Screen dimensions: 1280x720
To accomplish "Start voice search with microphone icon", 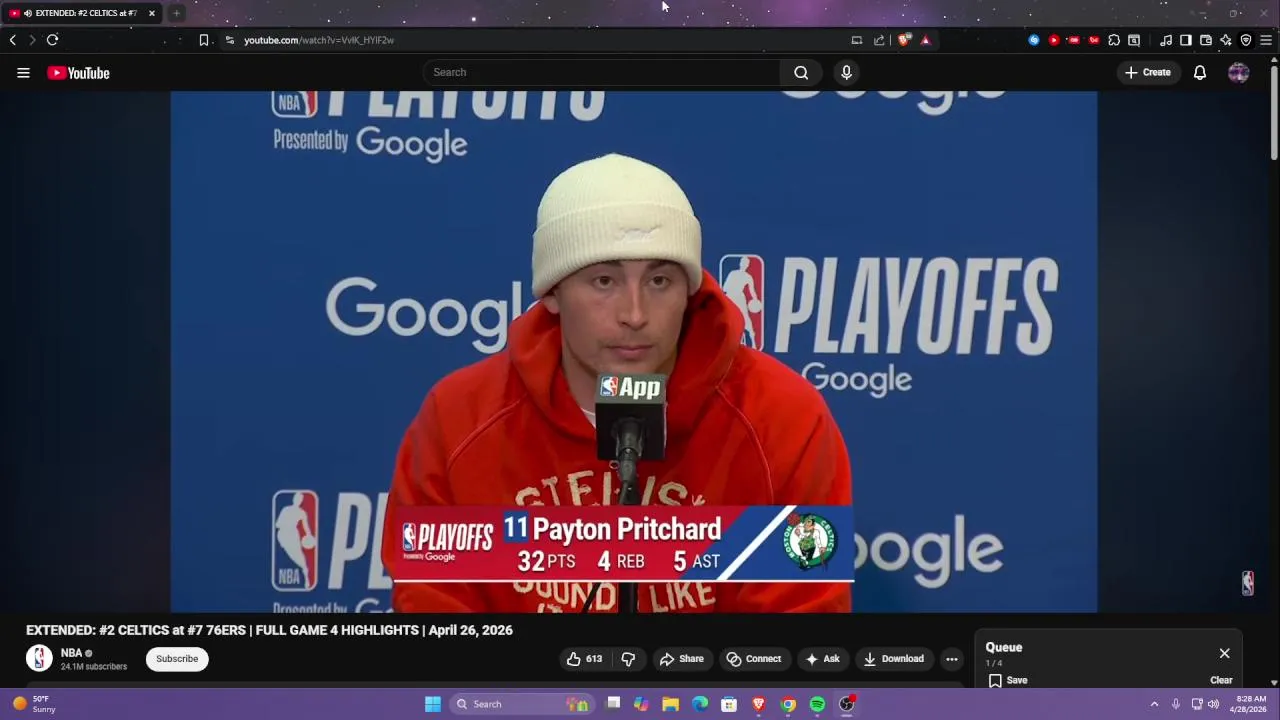I will point(846,72).
